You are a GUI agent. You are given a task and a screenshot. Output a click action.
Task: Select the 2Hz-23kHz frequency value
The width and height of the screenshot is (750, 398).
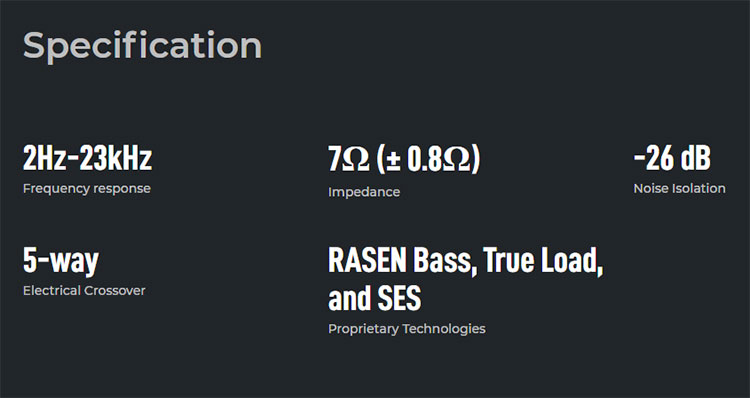coord(88,158)
